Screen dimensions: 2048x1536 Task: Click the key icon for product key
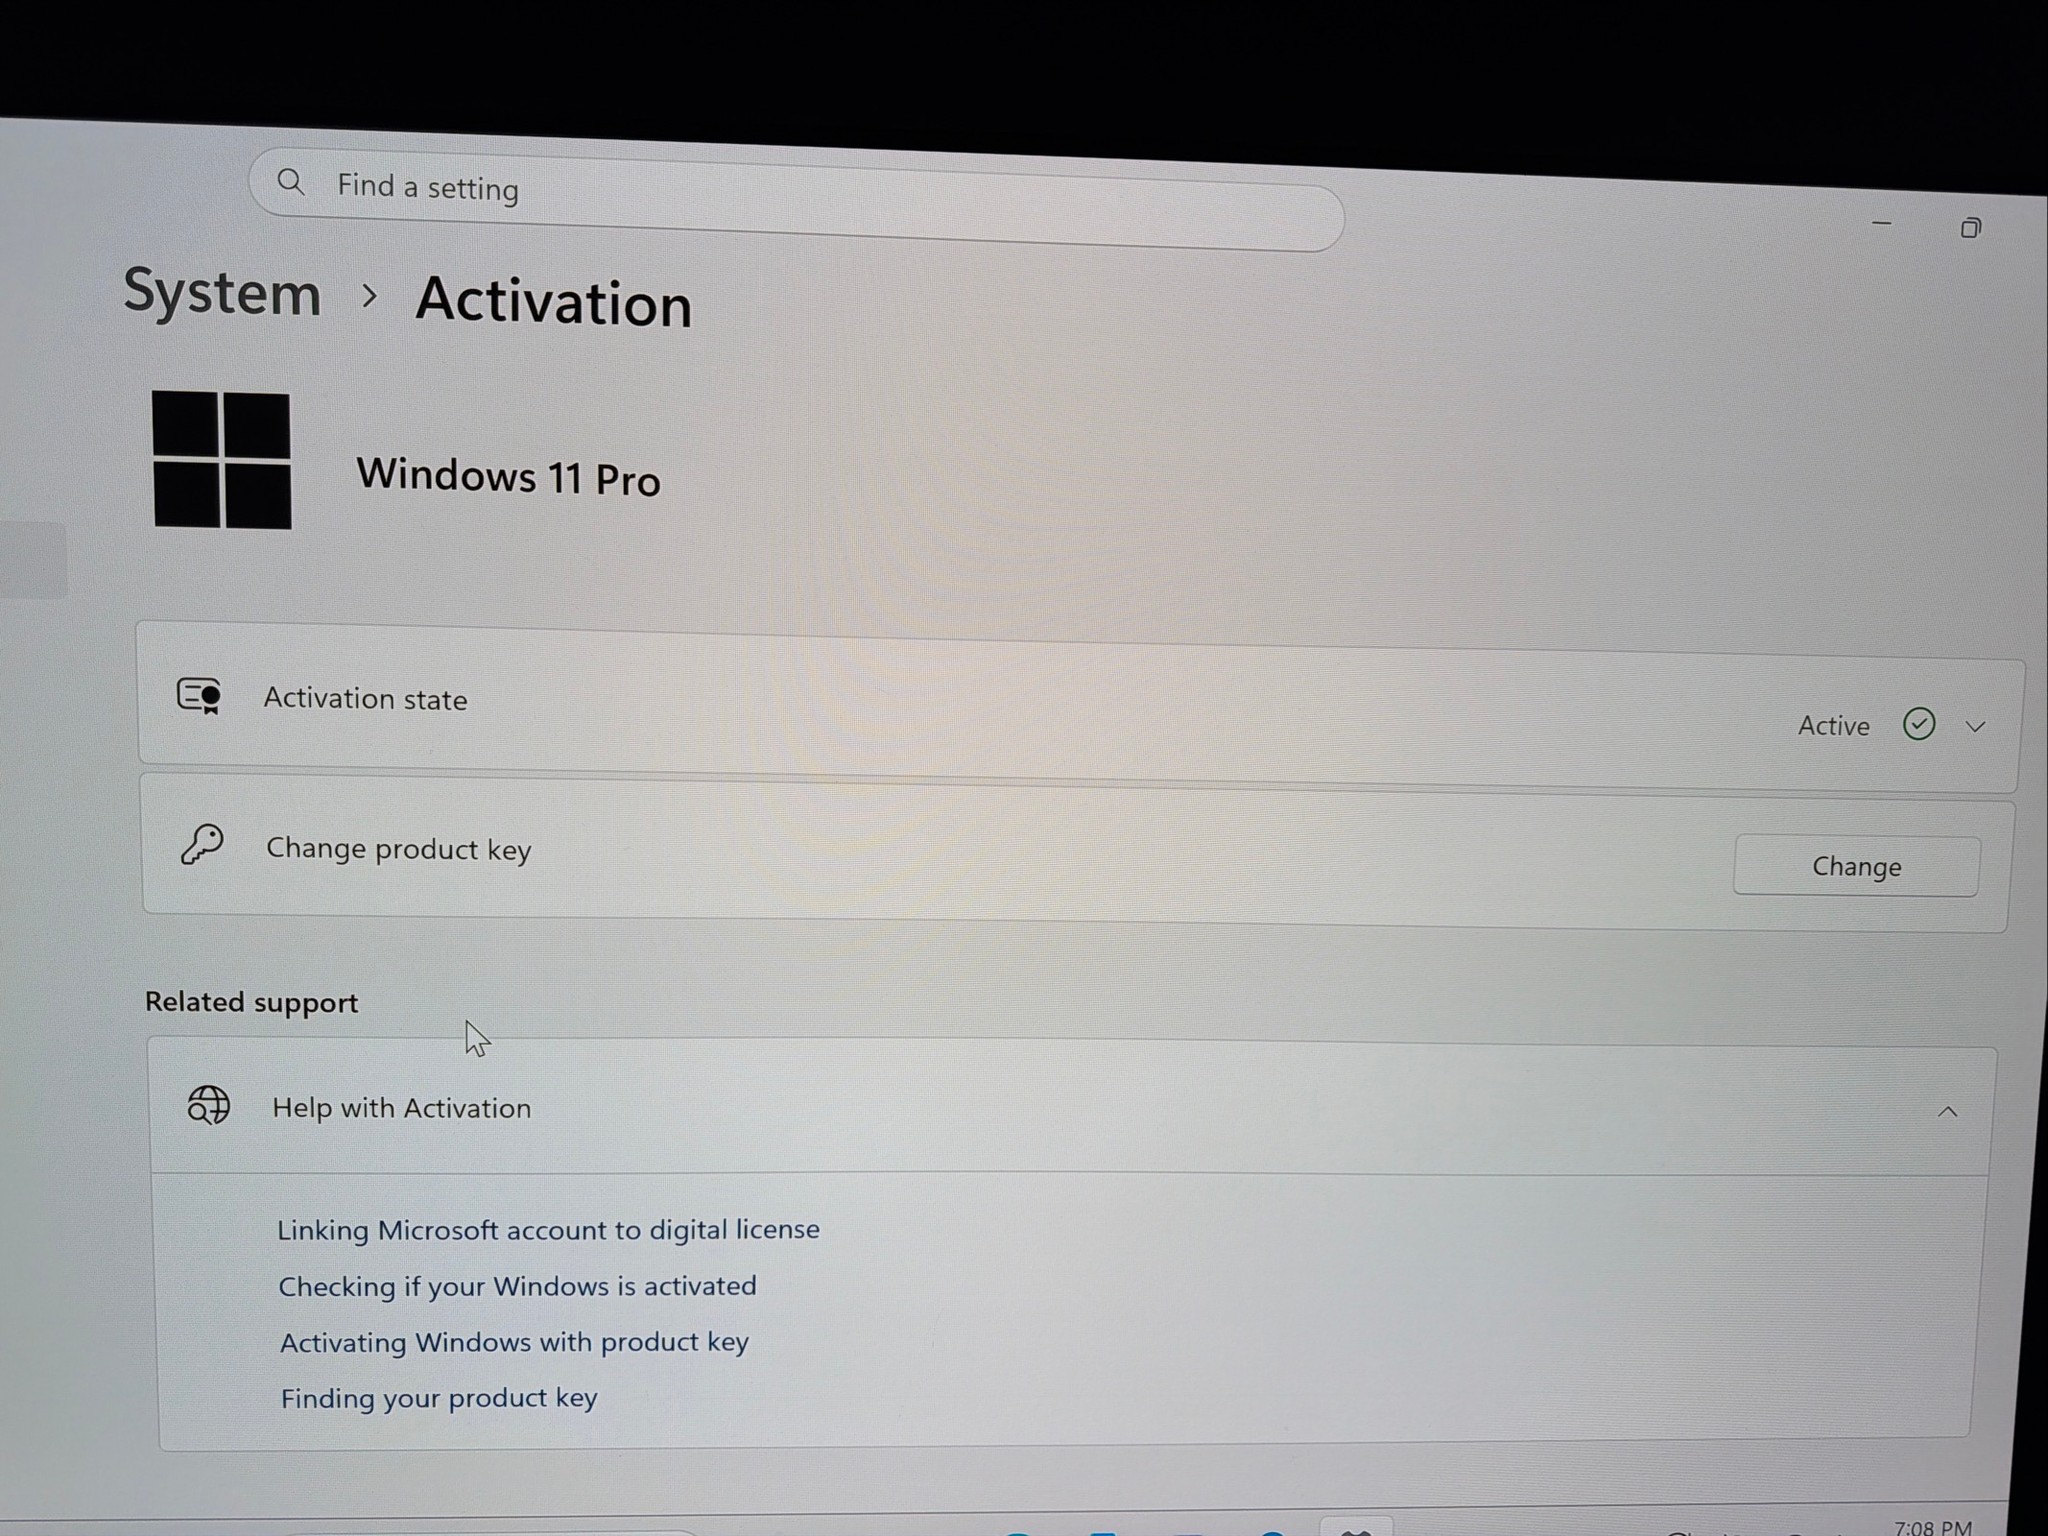click(x=201, y=845)
